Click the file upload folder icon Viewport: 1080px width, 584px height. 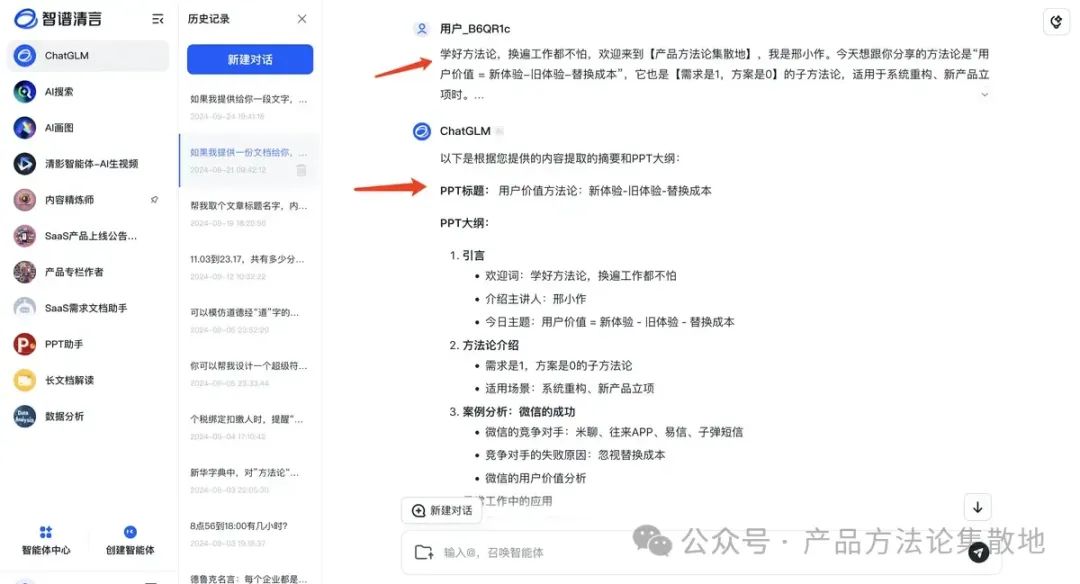(424, 552)
